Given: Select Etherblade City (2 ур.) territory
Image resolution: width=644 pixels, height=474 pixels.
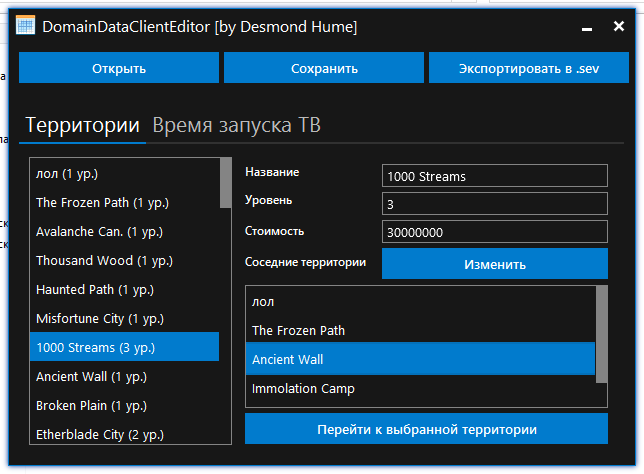Looking at the screenshot, I should point(125,434).
